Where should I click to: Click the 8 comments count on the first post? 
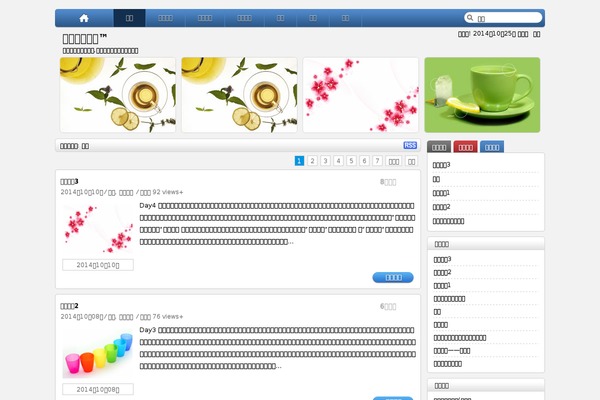click(388, 182)
